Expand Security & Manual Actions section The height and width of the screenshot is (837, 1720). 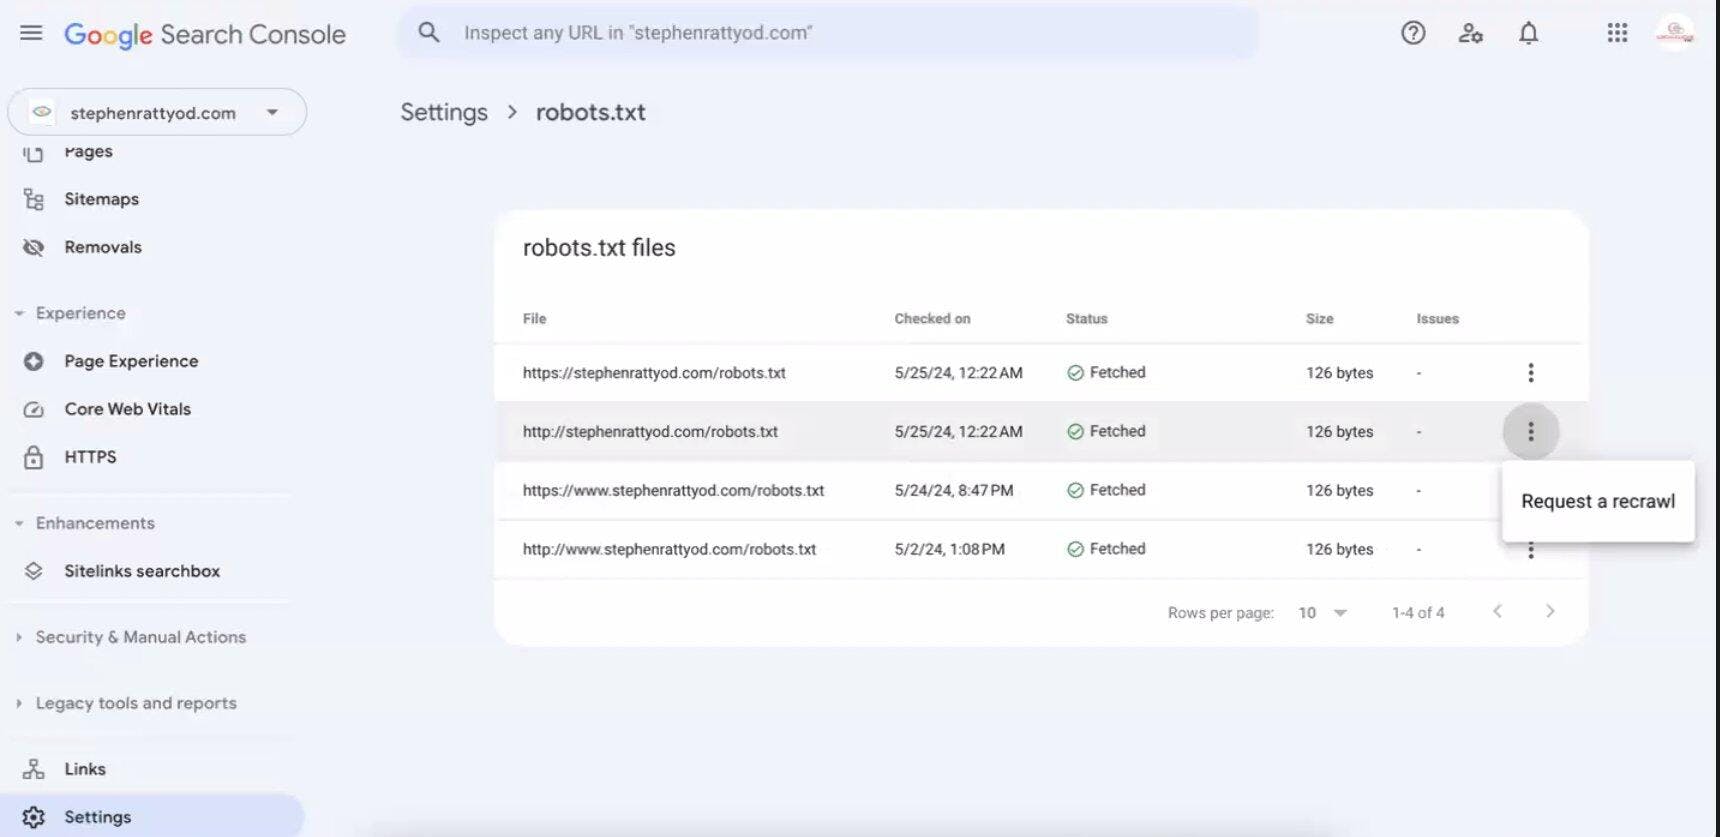pos(140,637)
